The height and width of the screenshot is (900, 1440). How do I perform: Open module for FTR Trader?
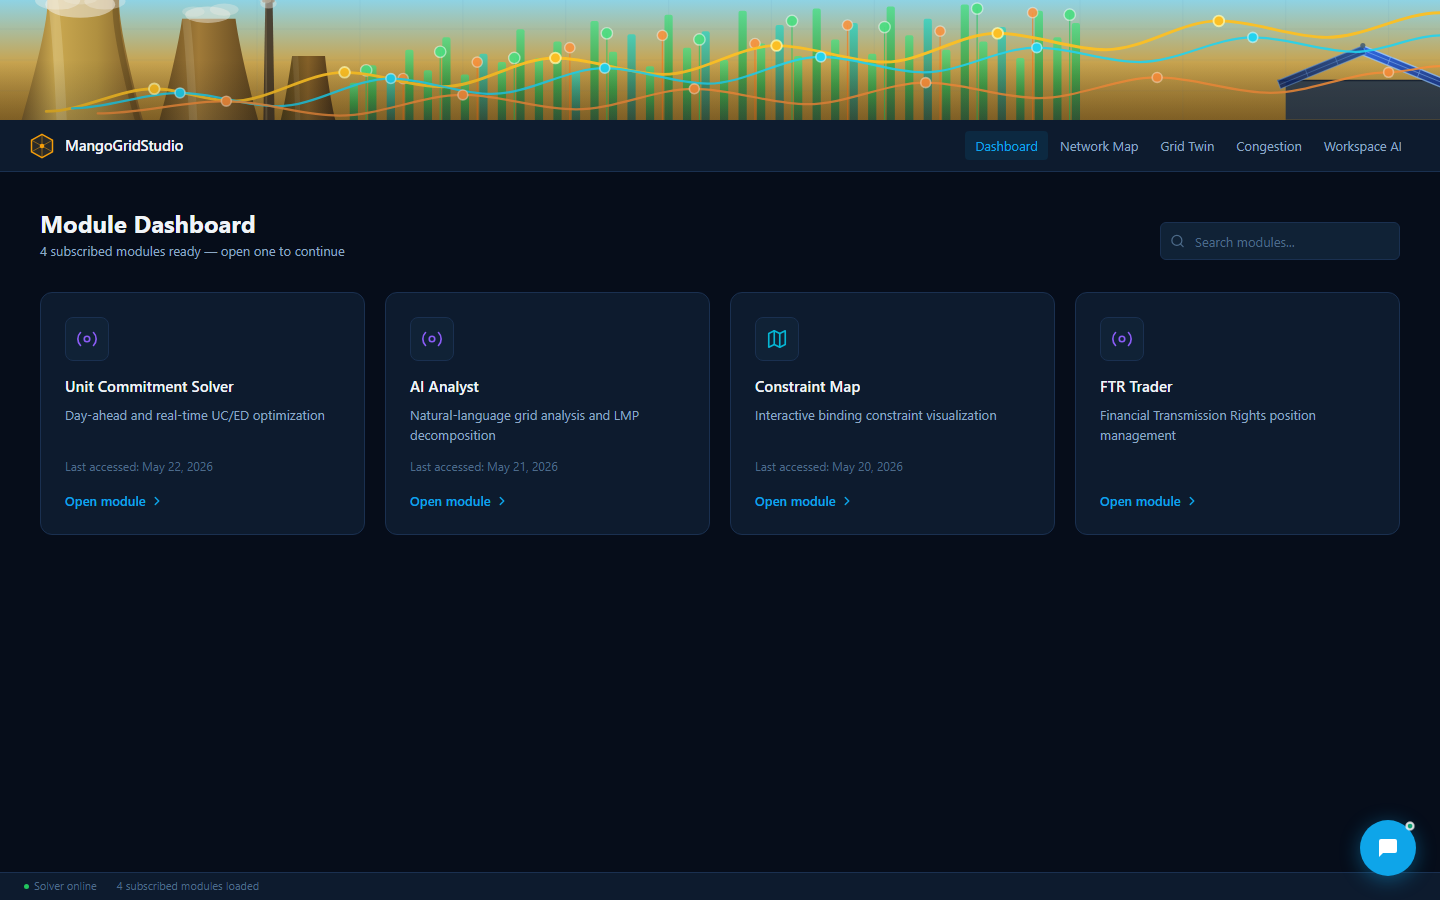(1148, 501)
